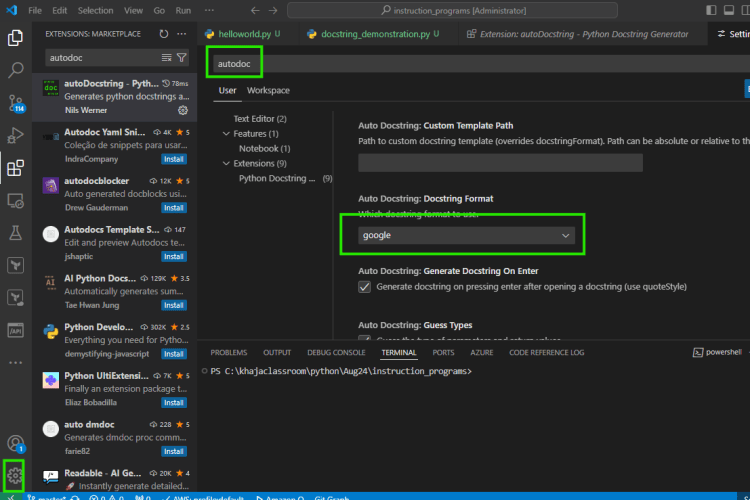Open the Edit menu
This screenshot has width=750, height=500.
click(x=60, y=10)
